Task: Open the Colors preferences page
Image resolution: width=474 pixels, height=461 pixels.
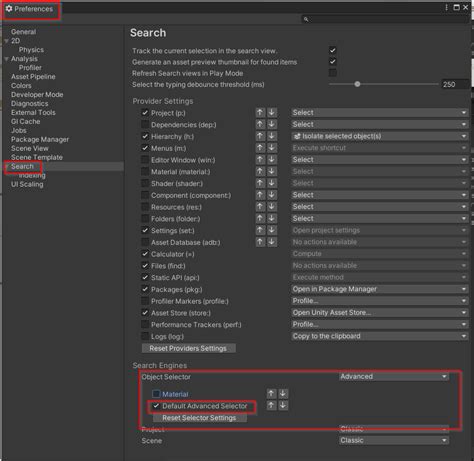Action: (21, 86)
